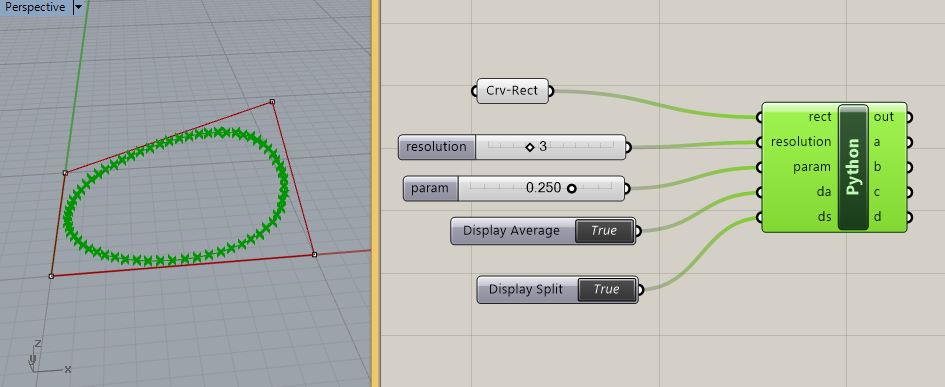Click the ds input grip on Python
The height and width of the screenshot is (387, 945).
[x=759, y=217]
